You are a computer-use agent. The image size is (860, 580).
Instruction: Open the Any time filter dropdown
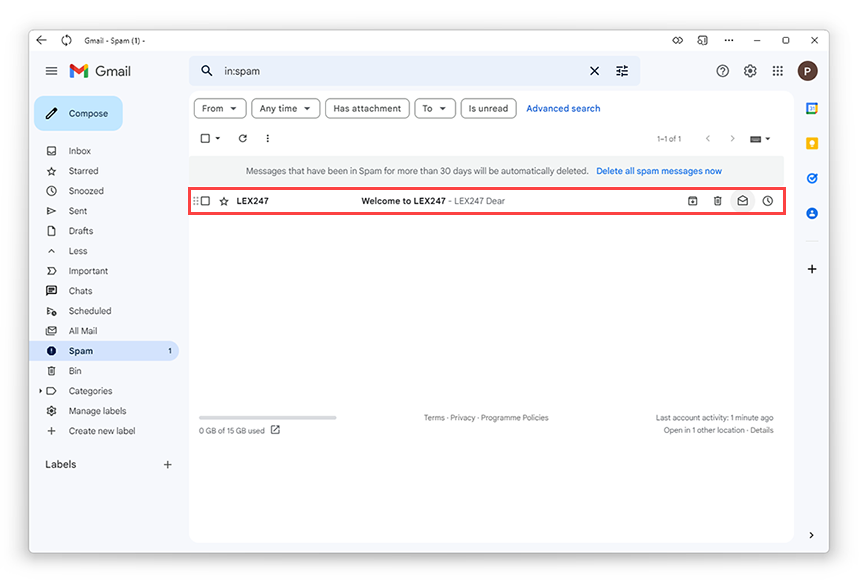tap(285, 108)
